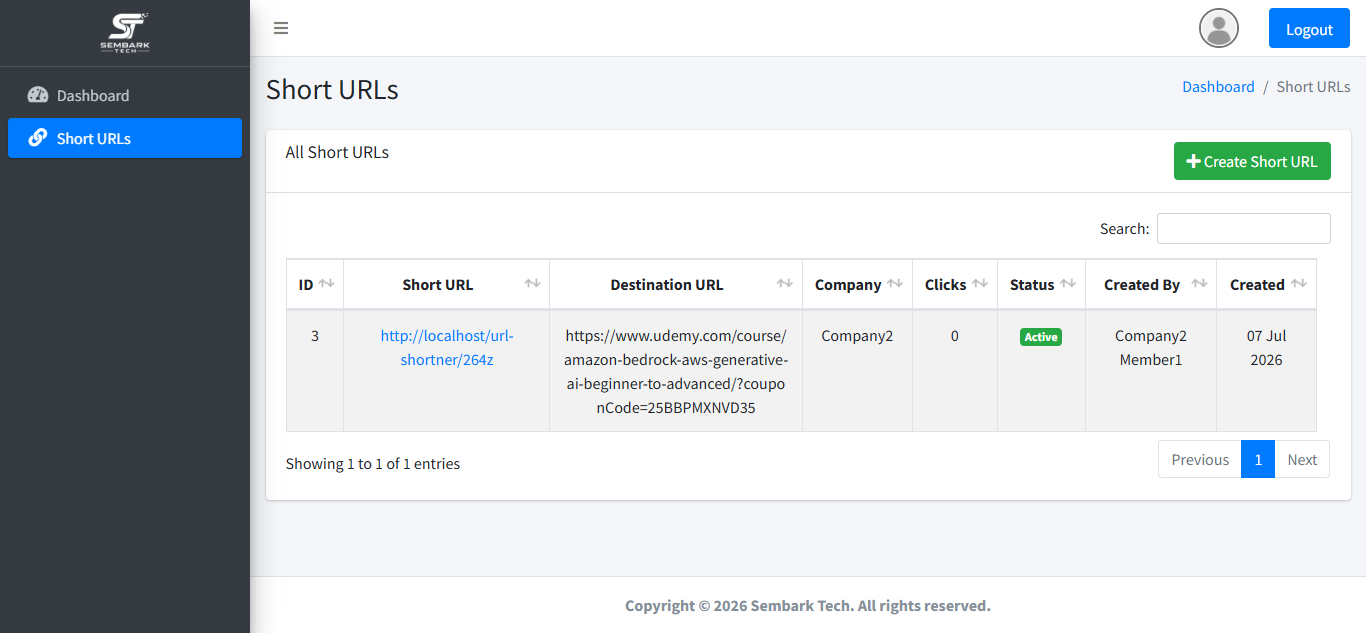Open the user avatar profile icon

1219,28
